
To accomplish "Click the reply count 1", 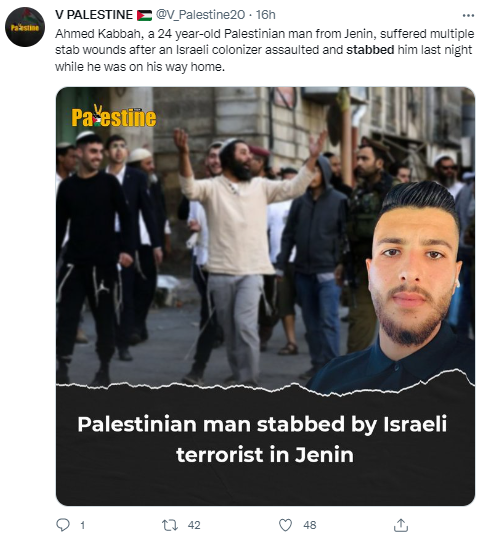I will click(x=82, y=525).
